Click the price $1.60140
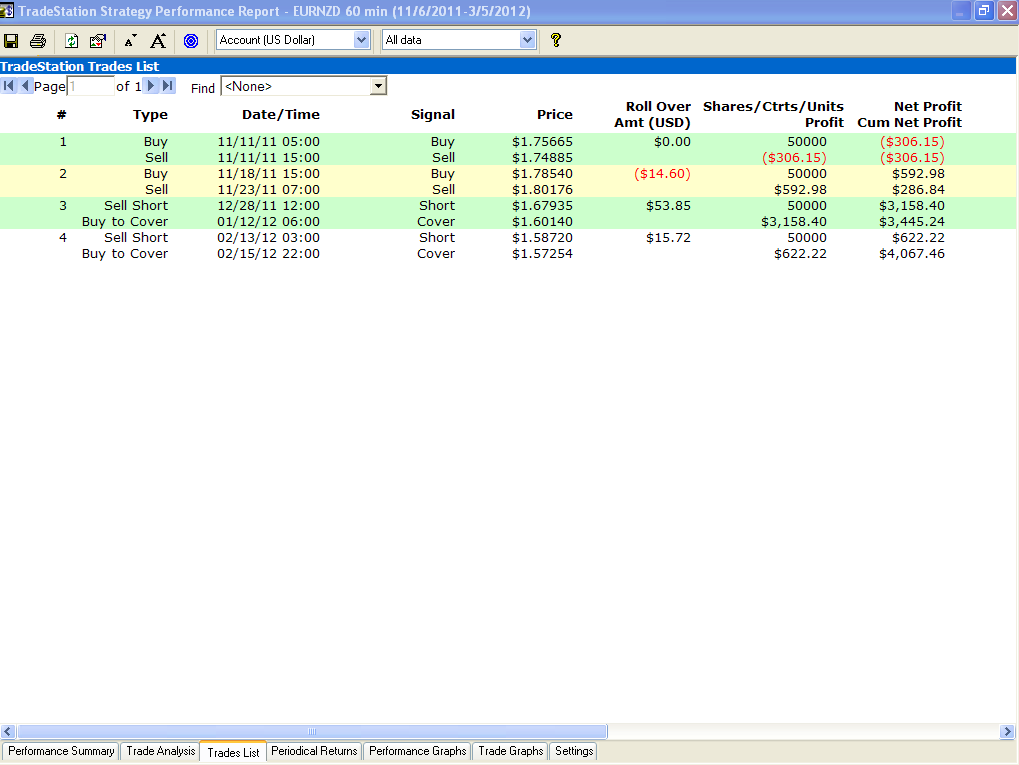Screen dimensions: 1019x765 542,222
